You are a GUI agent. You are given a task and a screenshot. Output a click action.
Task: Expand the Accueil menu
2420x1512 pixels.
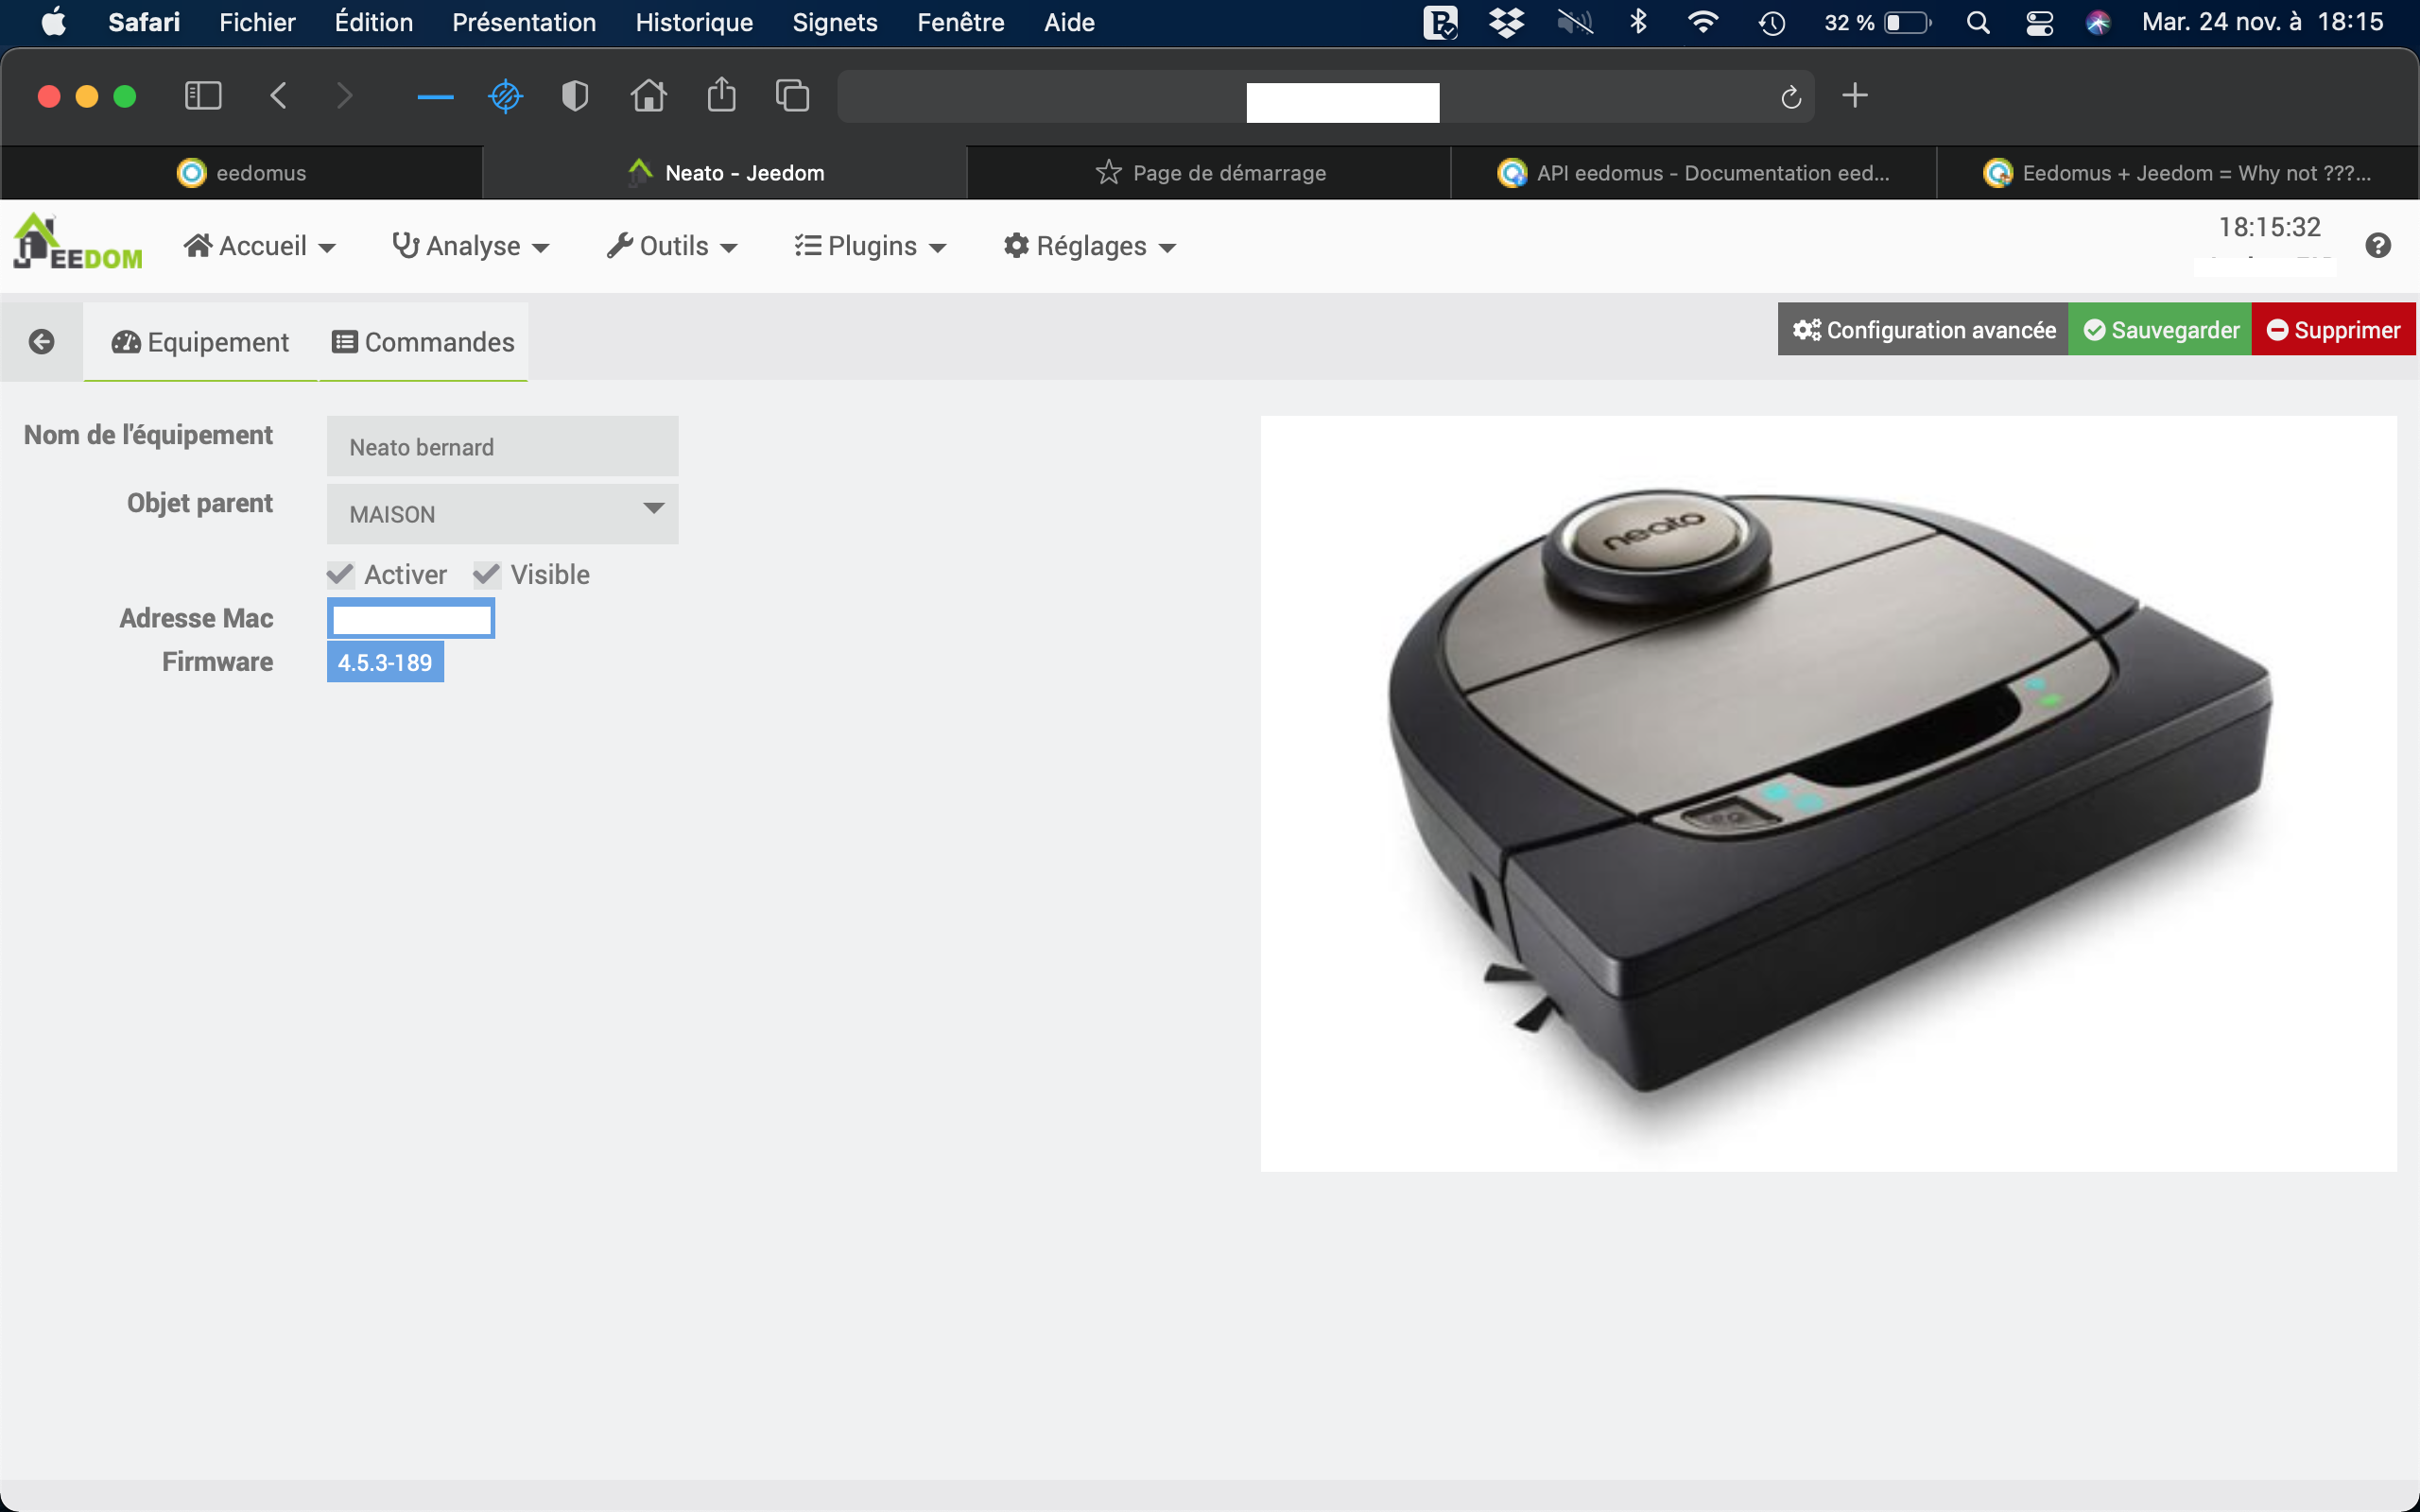pos(260,246)
